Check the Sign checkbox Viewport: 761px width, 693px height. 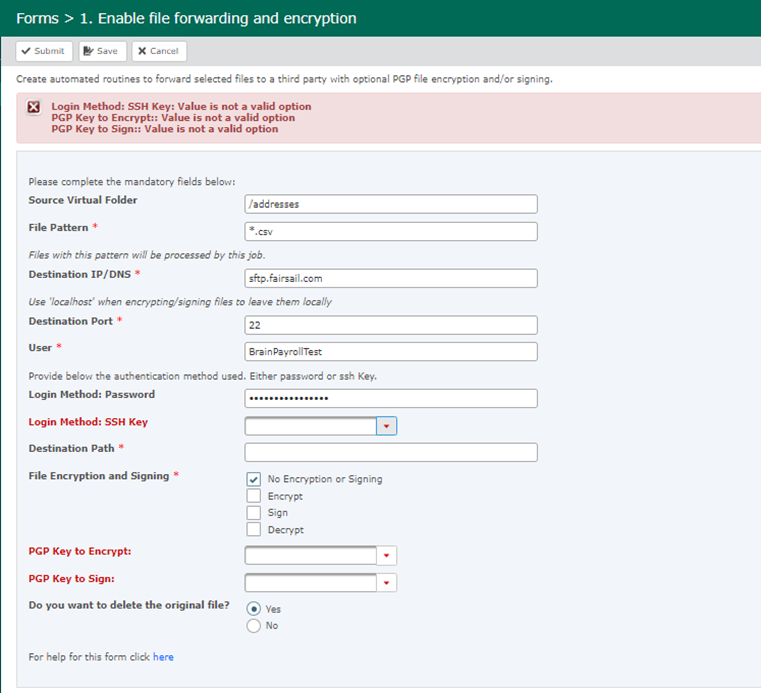[253, 512]
